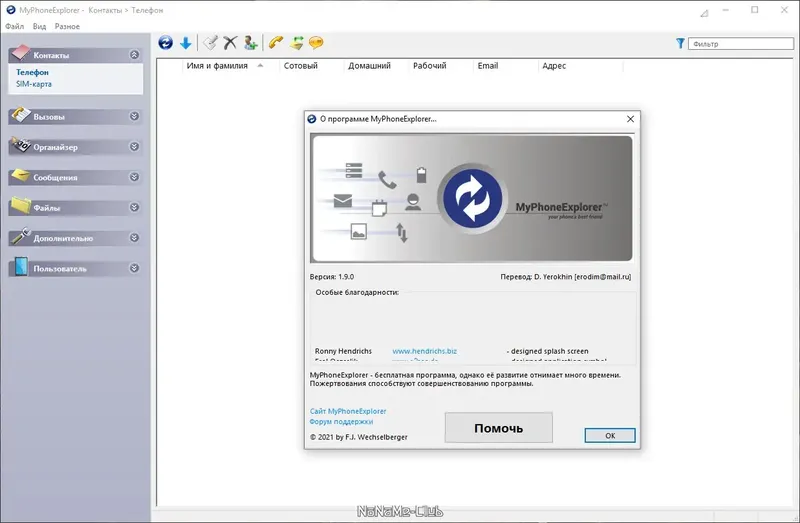Screen dimensions: 800x523
Task: Expand the Дополнительно sidebar section
Action: pyautogui.click(x=134, y=238)
